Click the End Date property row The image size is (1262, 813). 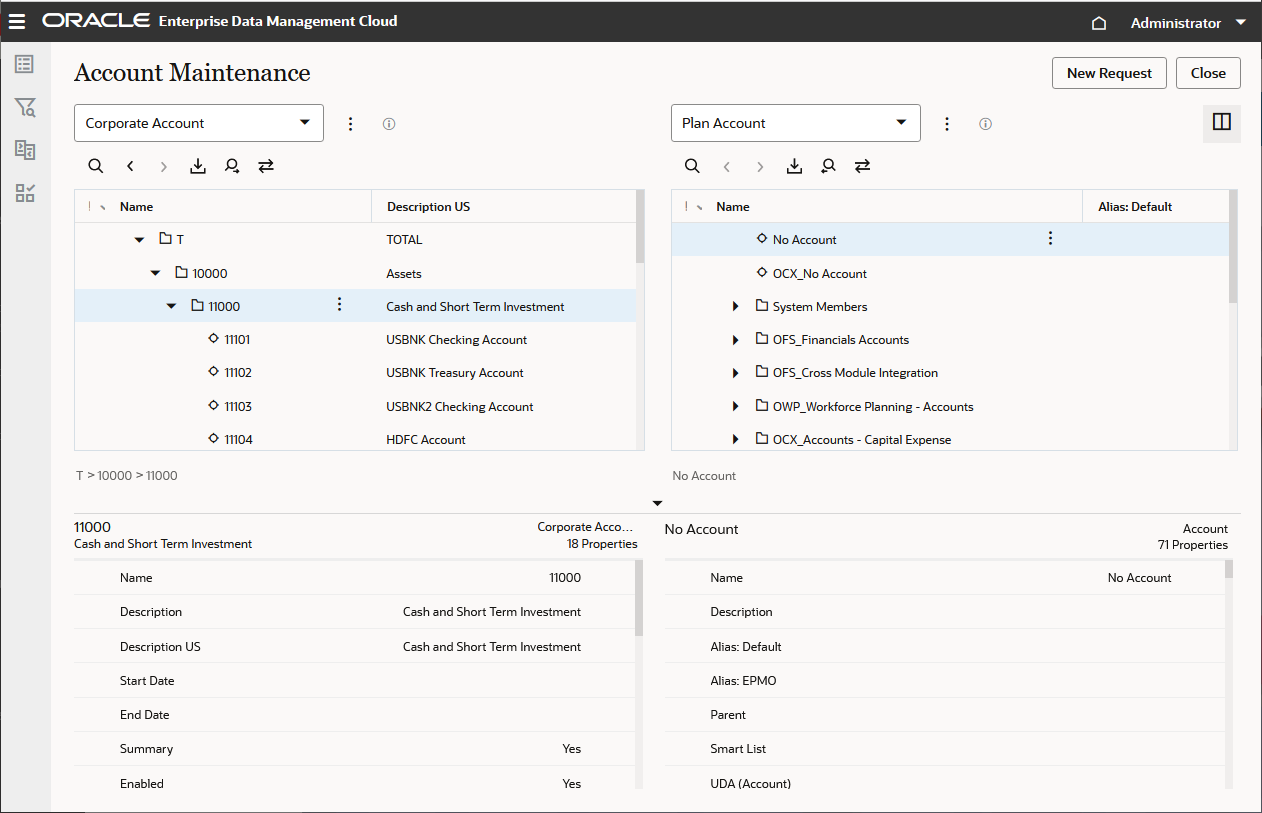click(x=354, y=715)
